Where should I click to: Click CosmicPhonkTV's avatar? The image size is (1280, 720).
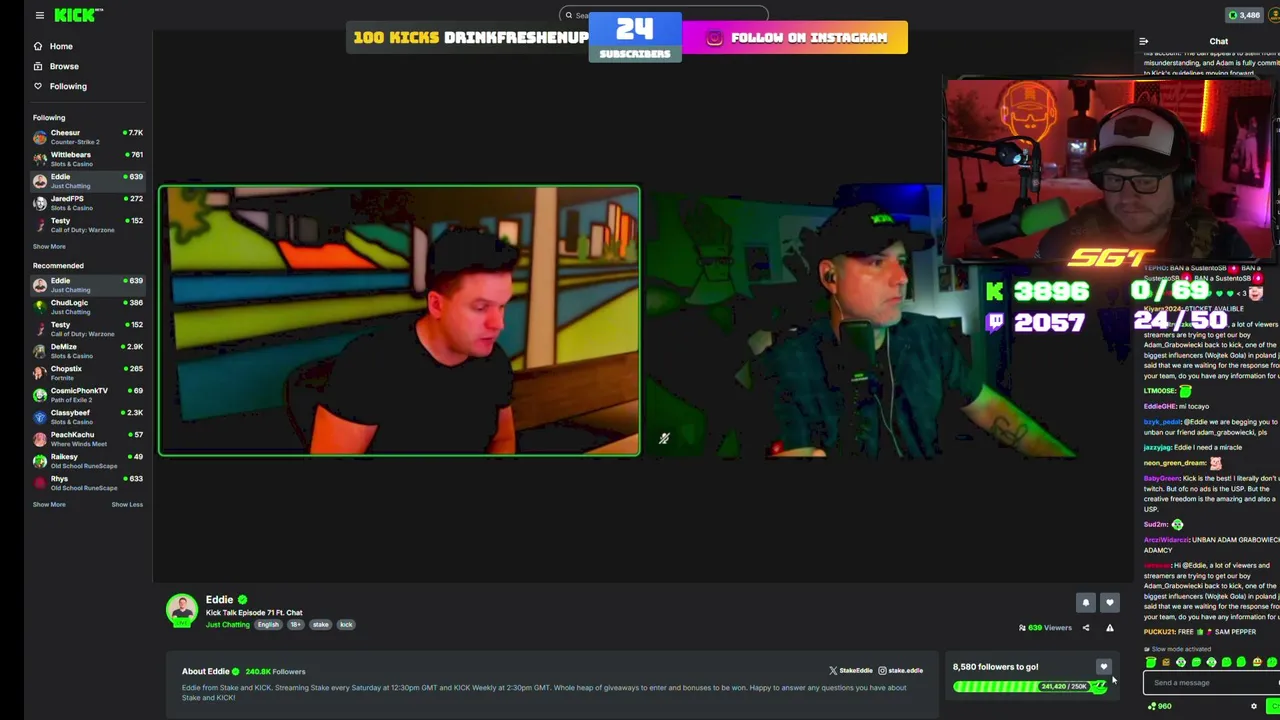coord(39,395)
